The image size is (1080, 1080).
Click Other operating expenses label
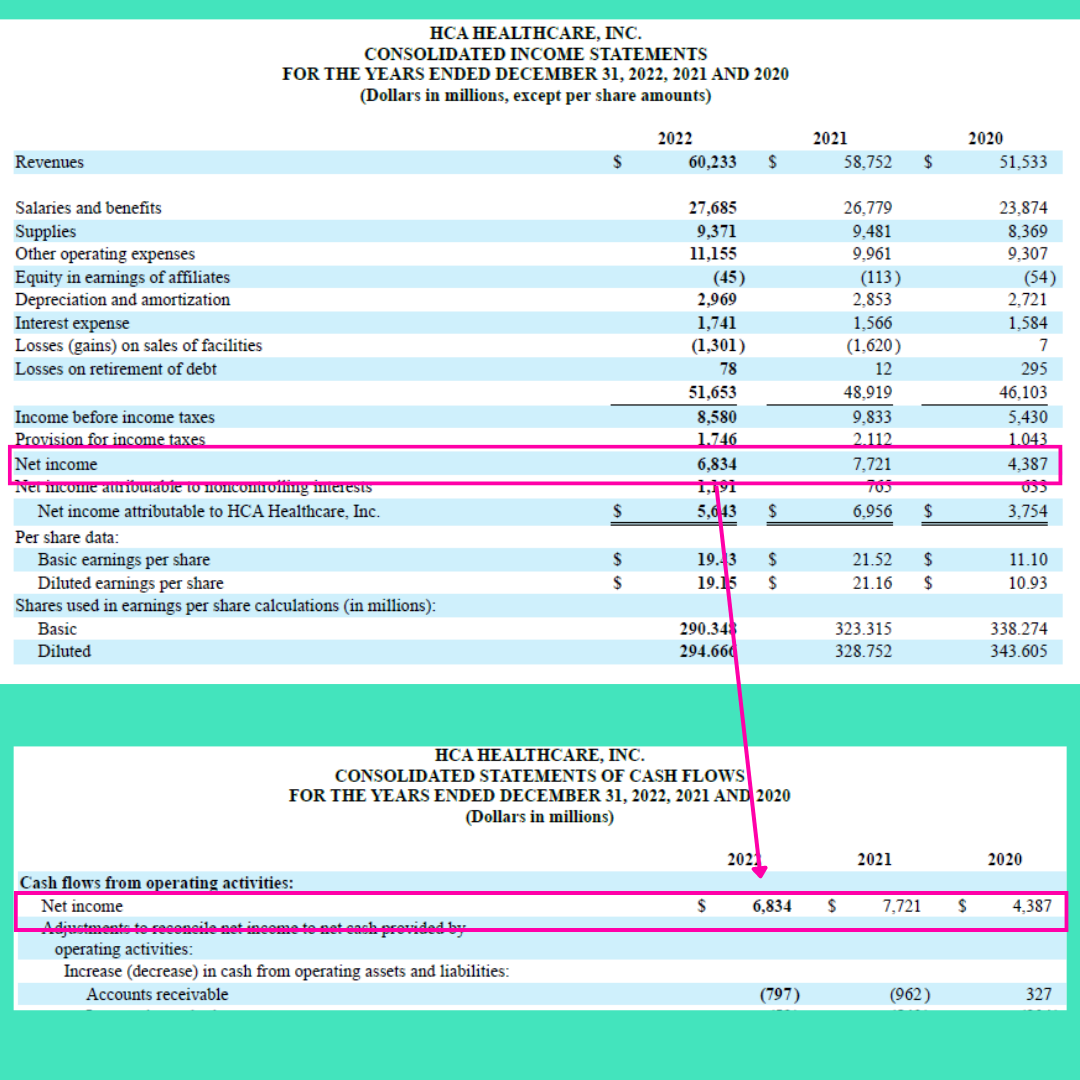point(105,254)
